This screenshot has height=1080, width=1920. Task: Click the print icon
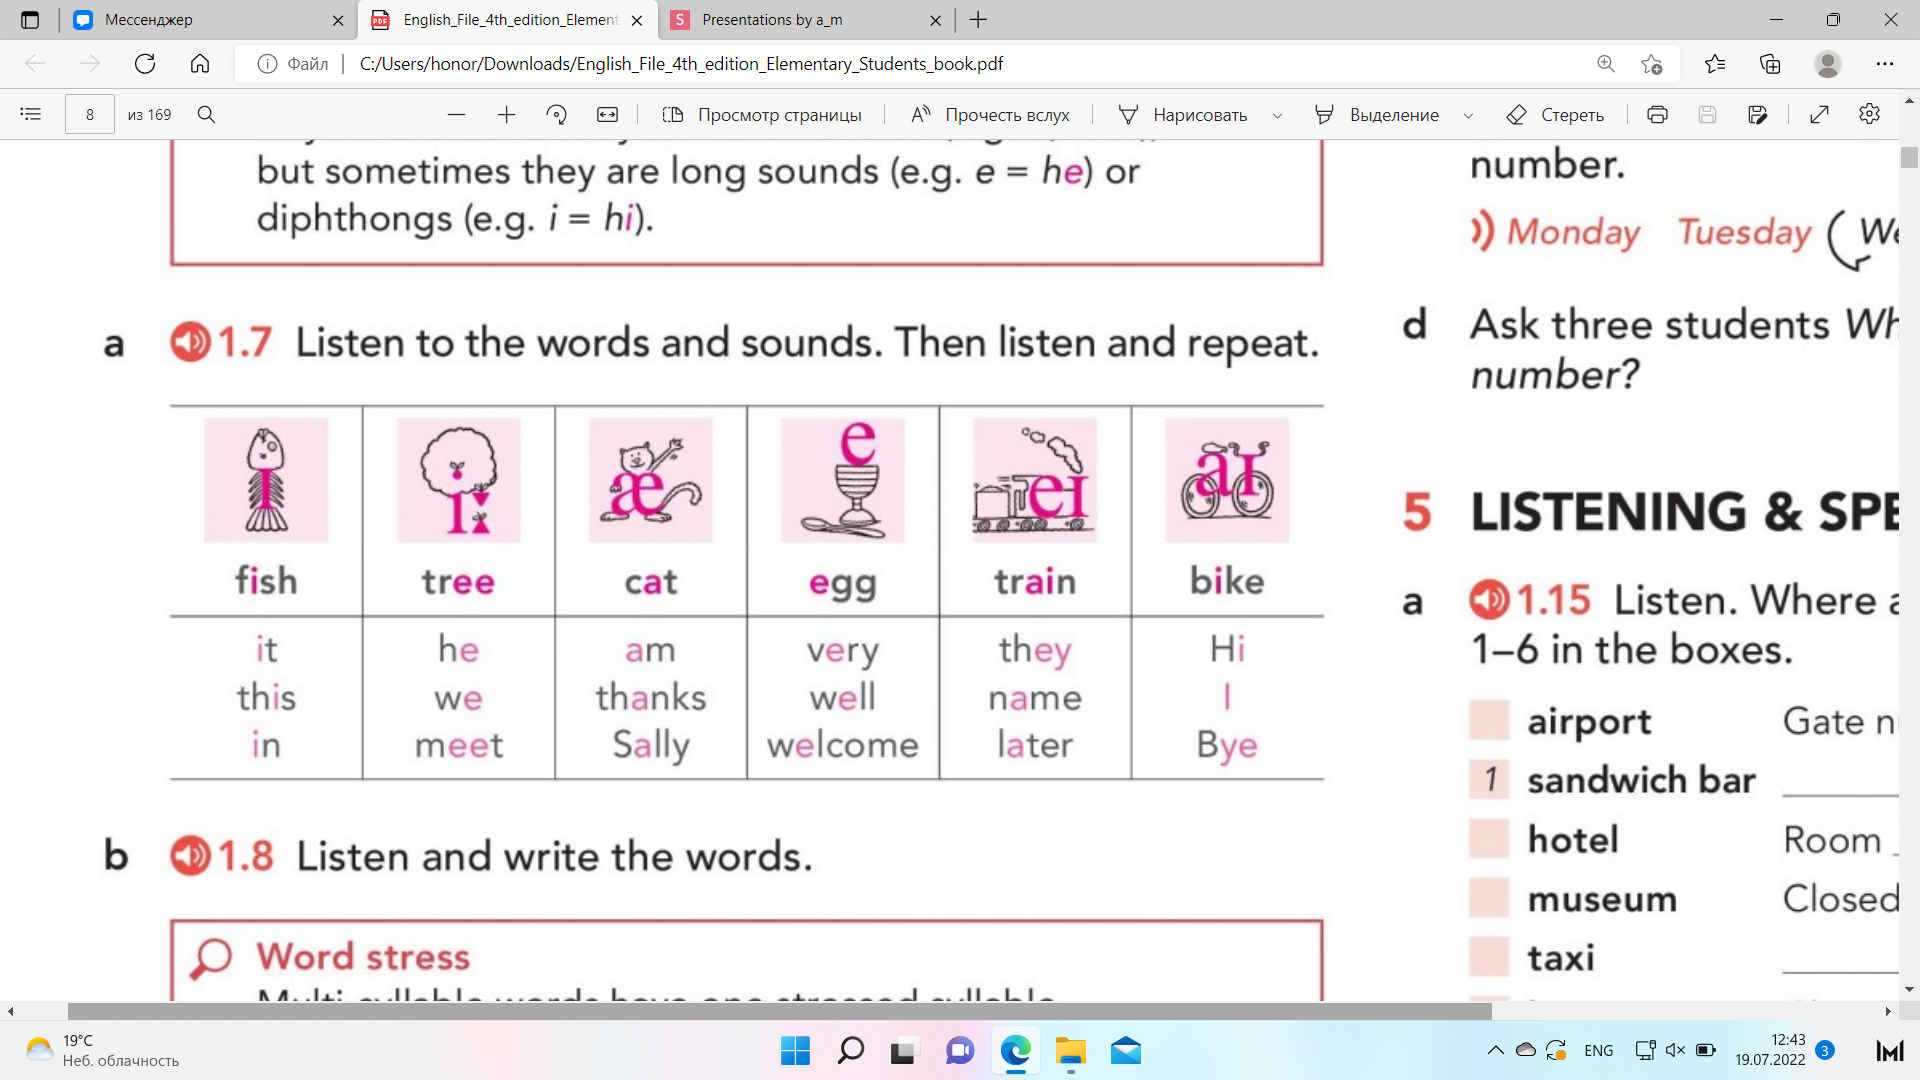(1657, 115)
